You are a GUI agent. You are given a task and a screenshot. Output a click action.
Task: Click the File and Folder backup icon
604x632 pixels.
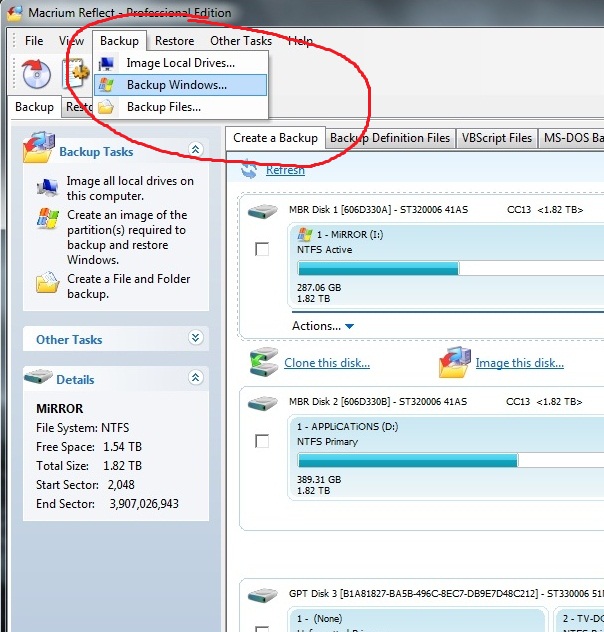pyautogui.click(x=46, y=284)
